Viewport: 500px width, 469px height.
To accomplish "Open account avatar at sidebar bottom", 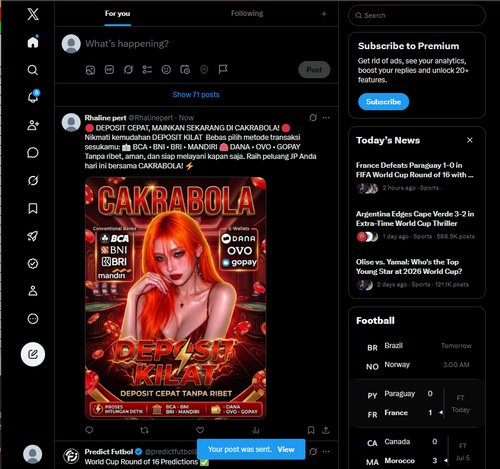I will pyautogui.click(x=33, y=454).
